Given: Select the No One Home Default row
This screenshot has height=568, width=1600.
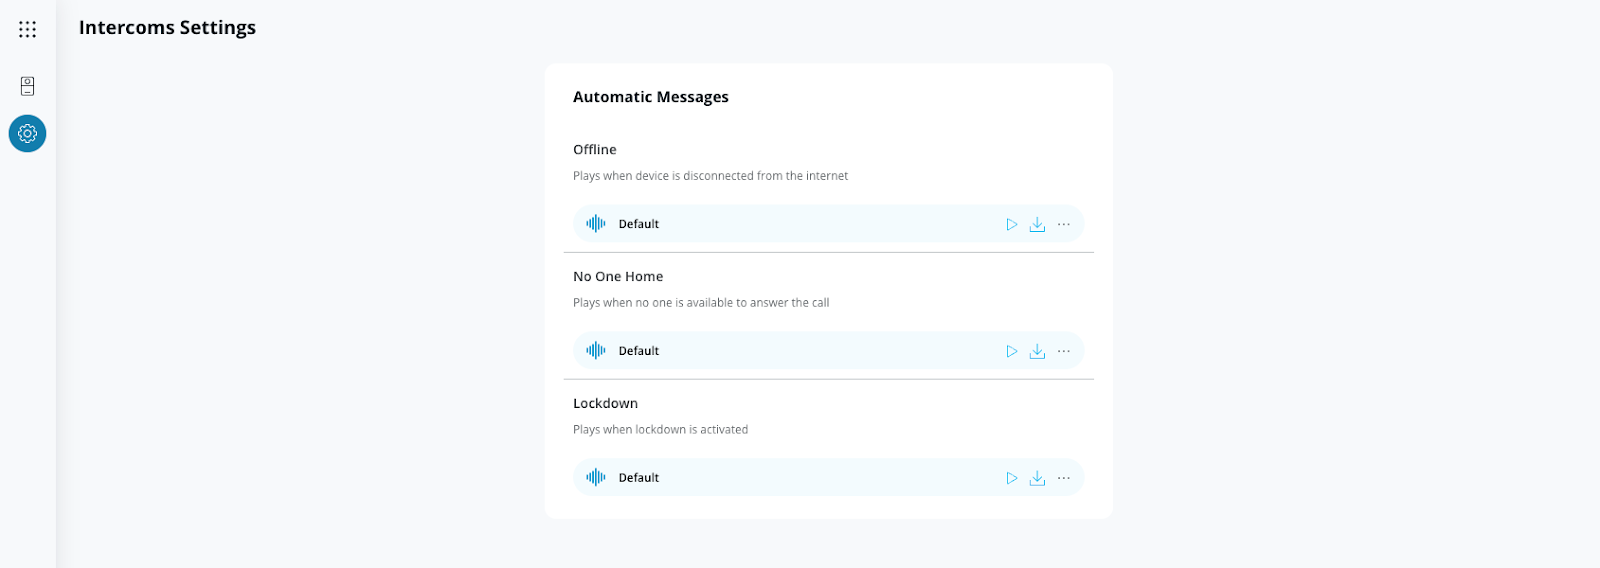Looking at the screenshot, I should [800, 351].
